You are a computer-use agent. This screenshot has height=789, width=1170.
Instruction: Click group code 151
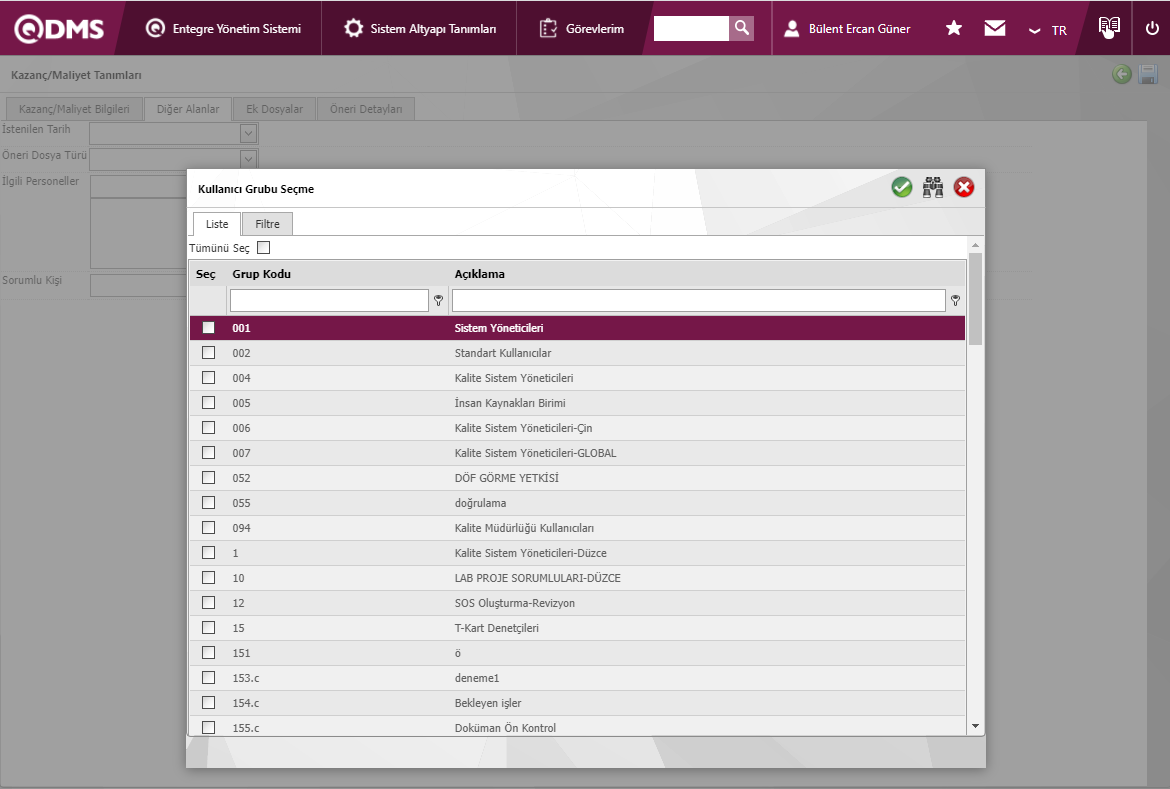click(x=241, y=653)
